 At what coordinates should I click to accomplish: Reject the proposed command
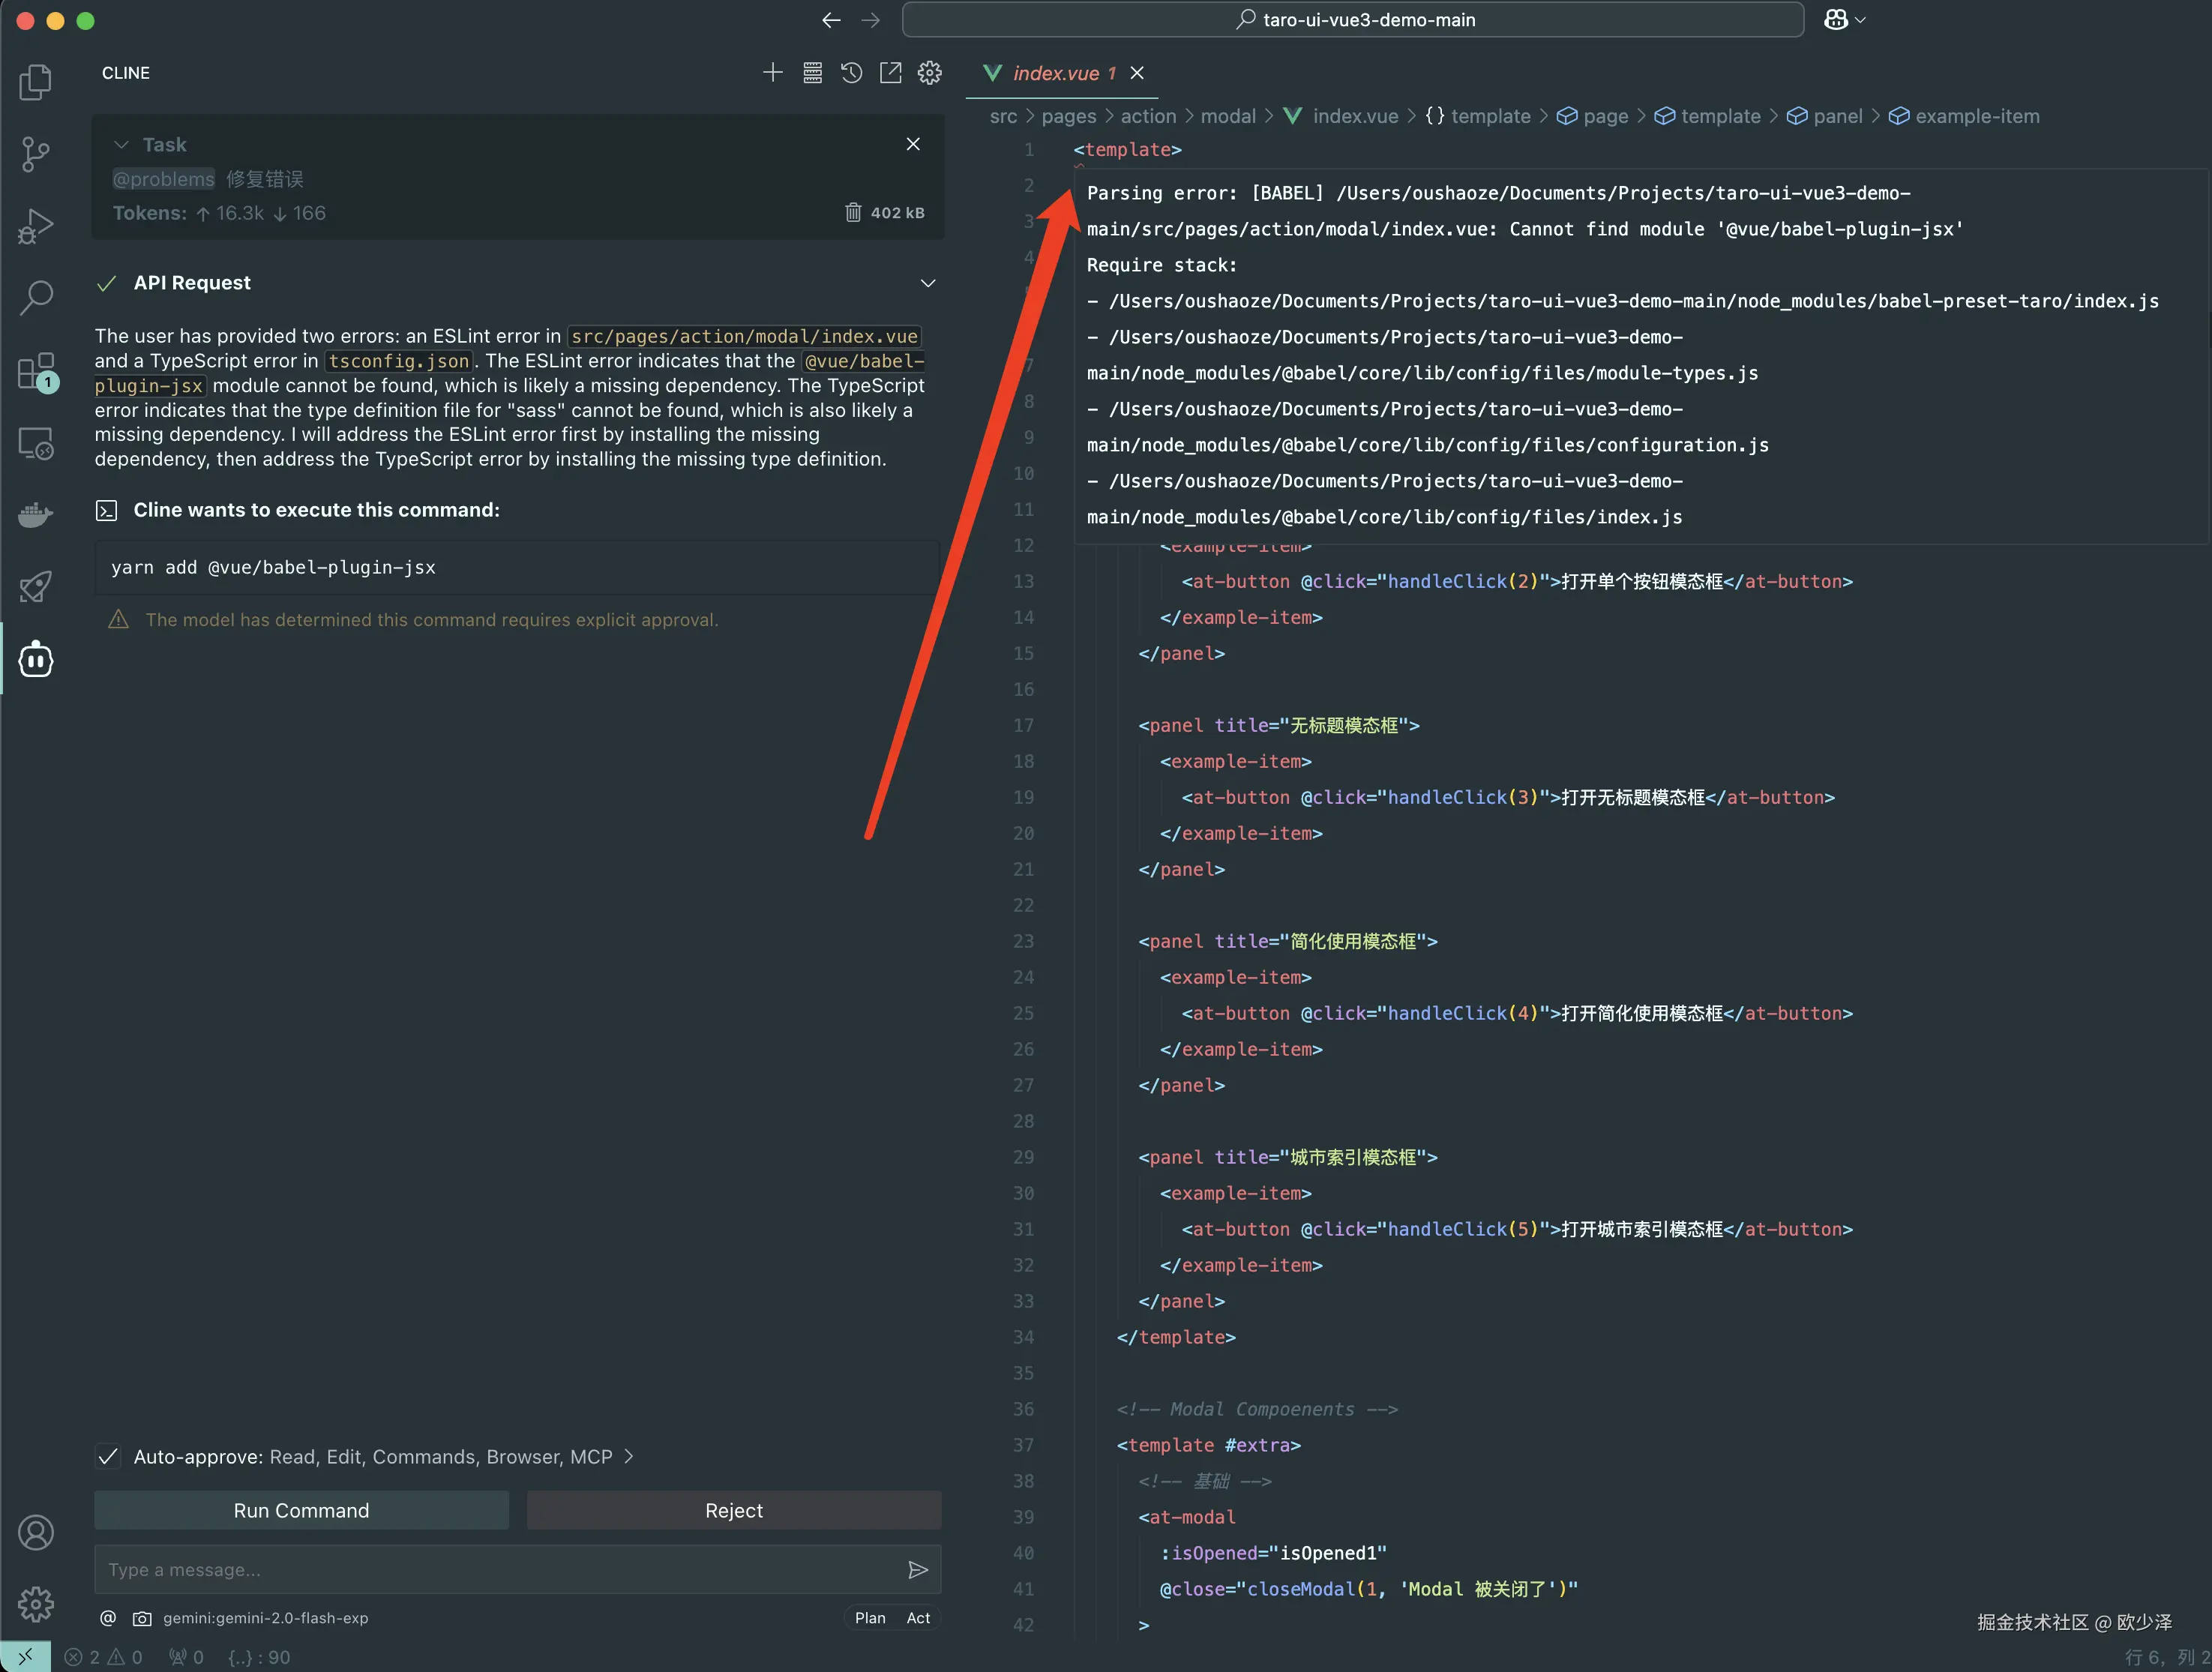pos(733,1511)
